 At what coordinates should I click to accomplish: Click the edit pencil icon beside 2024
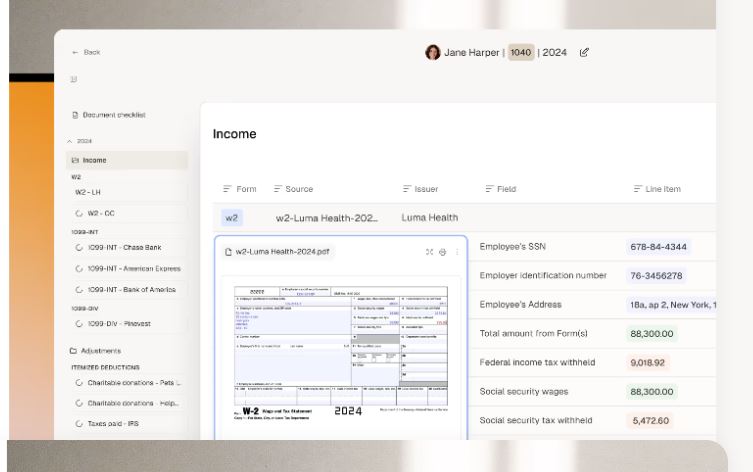click(584, 52)
